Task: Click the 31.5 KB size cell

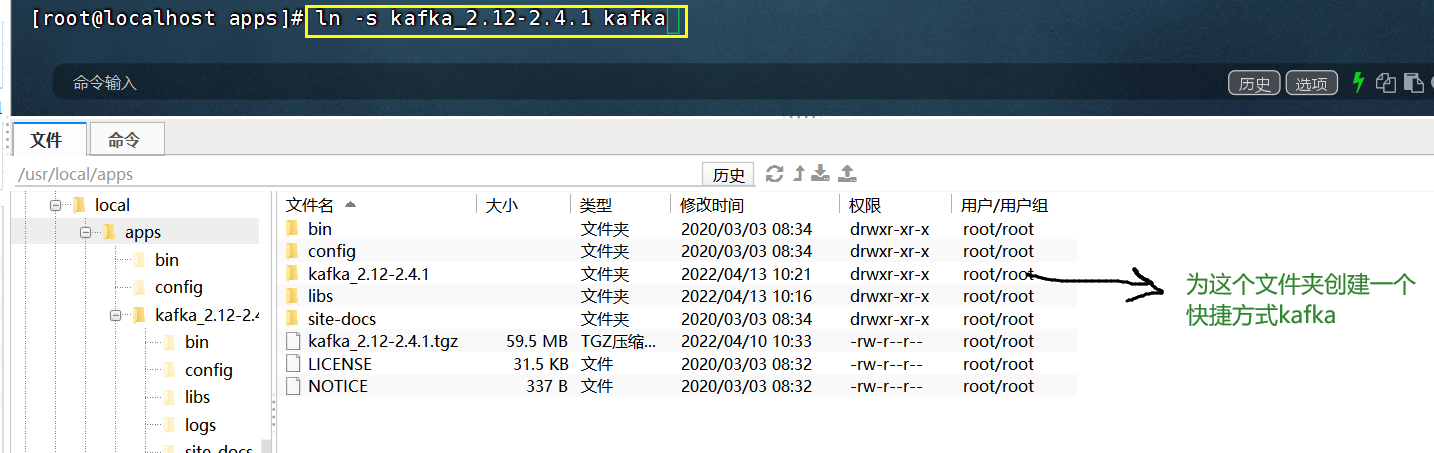Action: (x=541, y=364)
